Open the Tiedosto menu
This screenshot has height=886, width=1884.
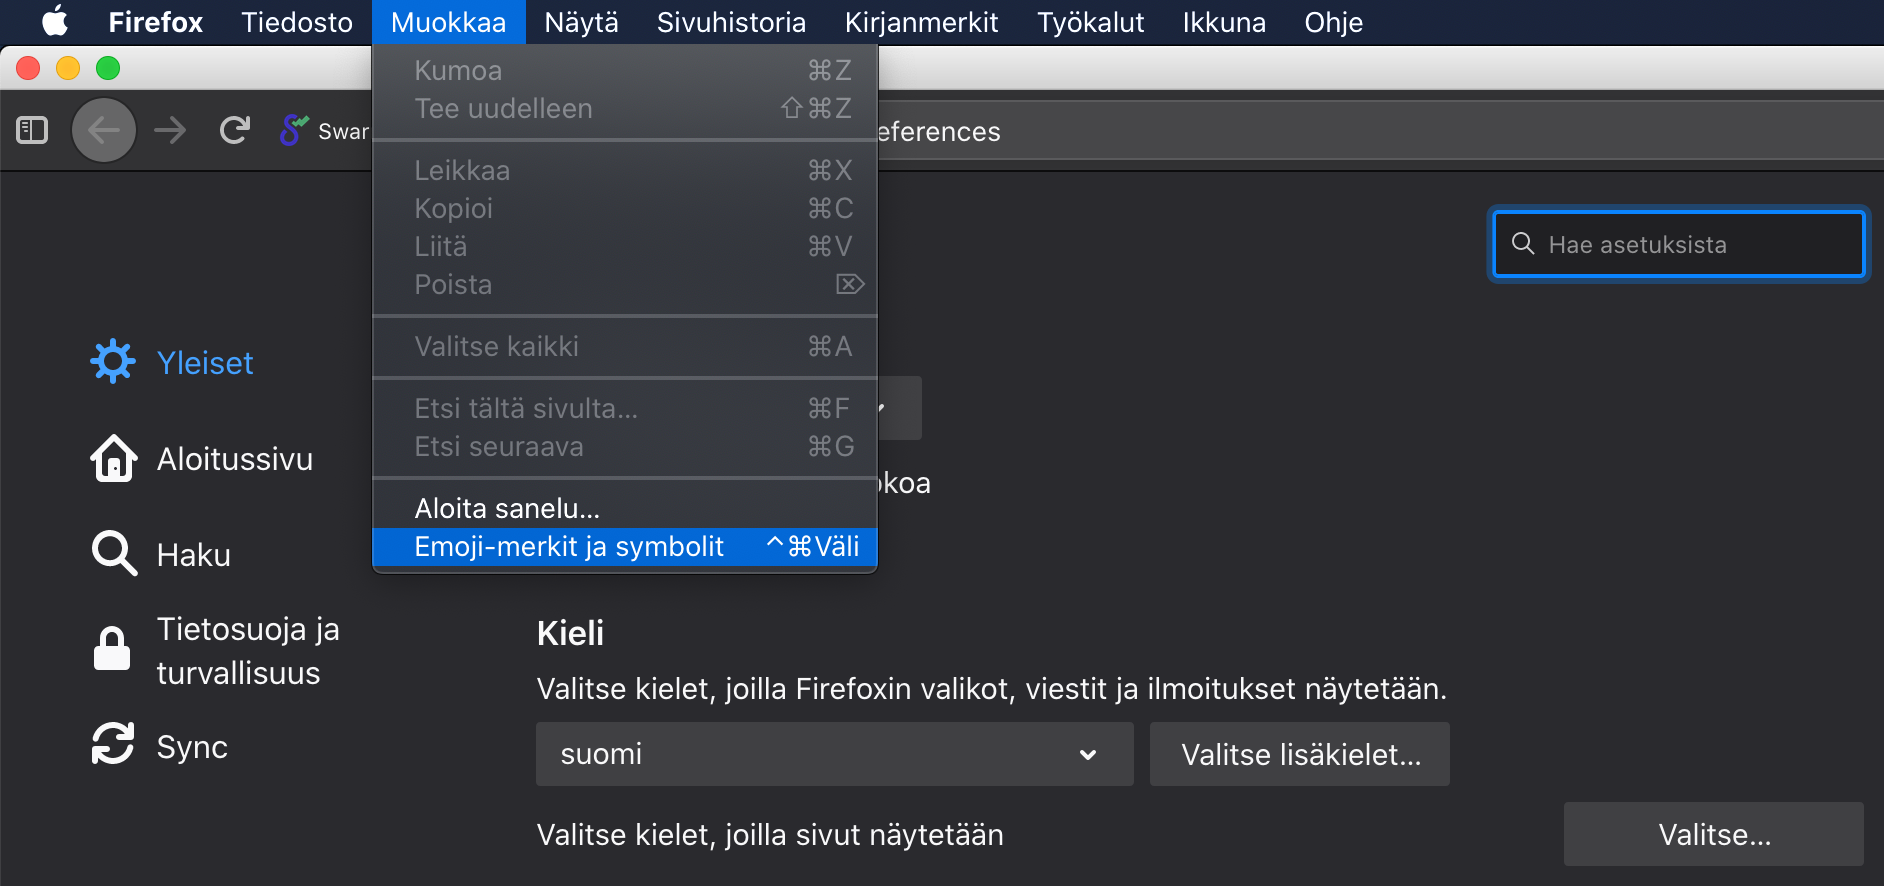tap(297, 22)
